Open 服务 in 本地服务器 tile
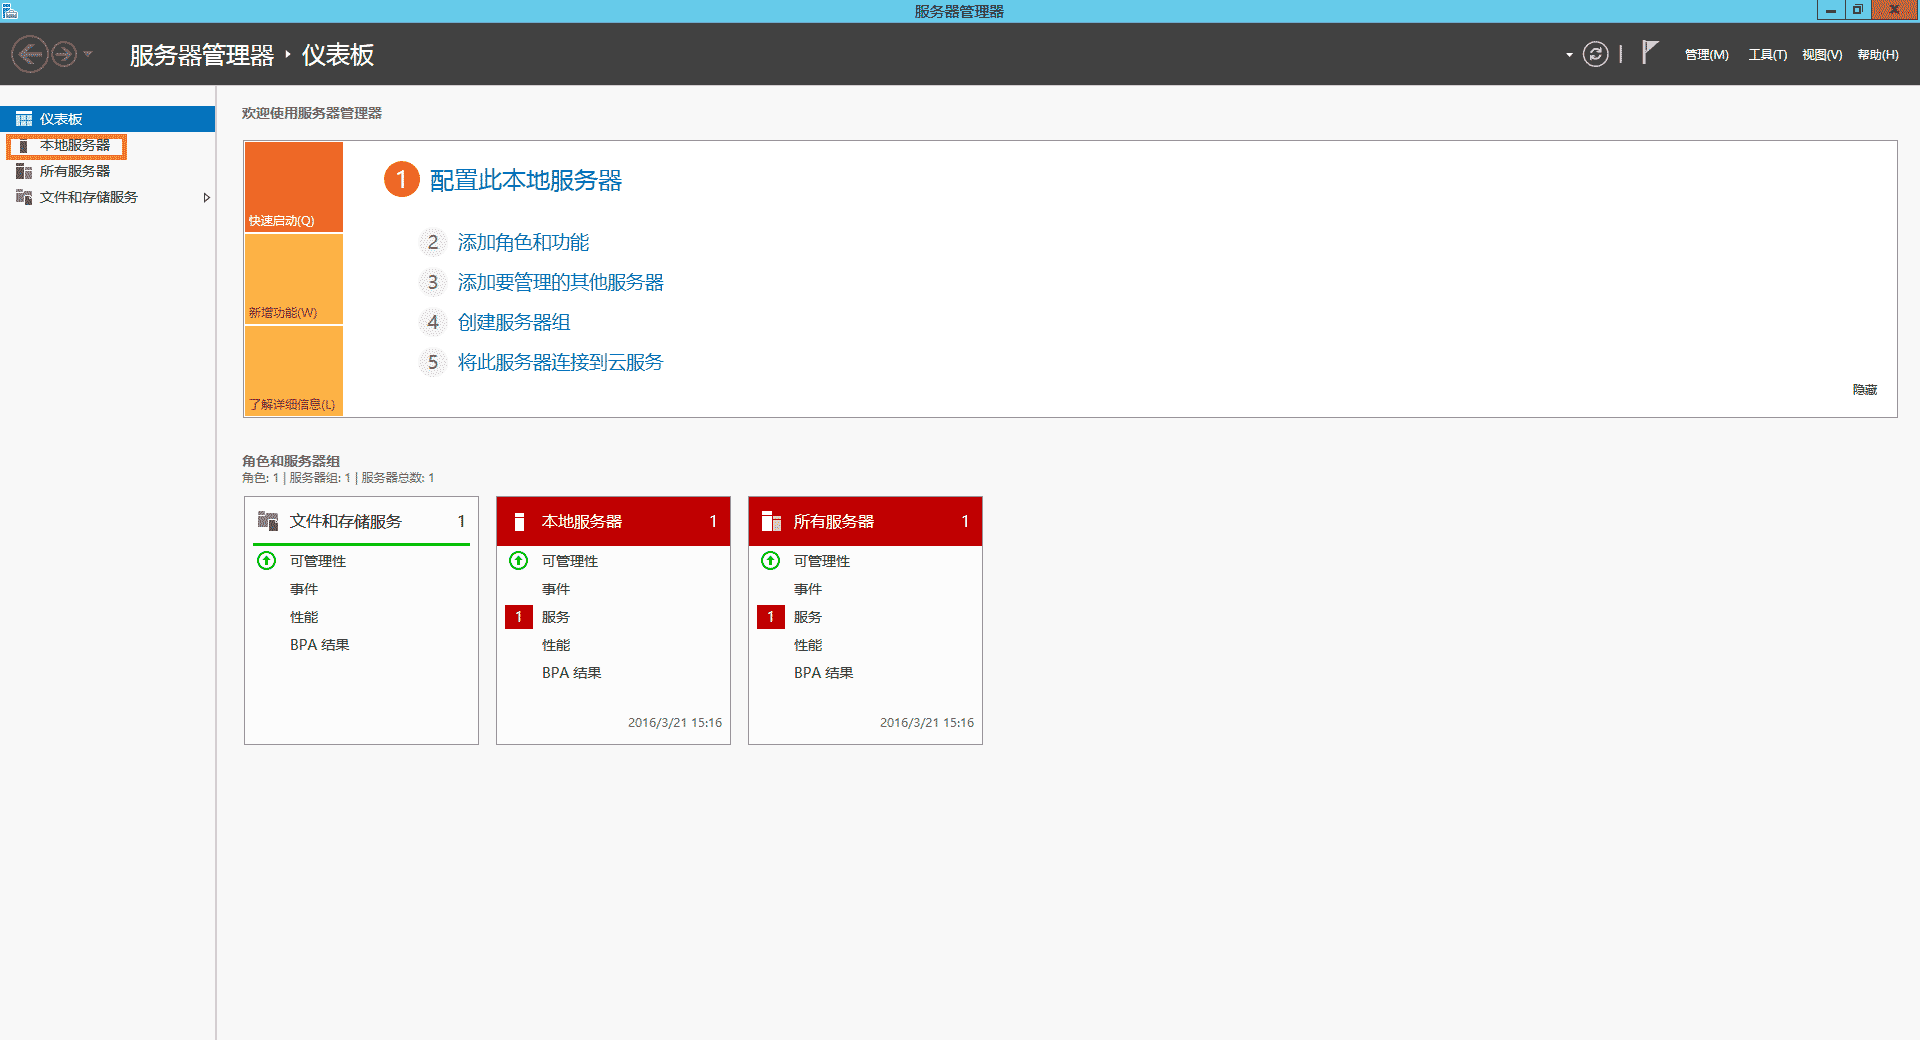The image size is (1920, 1040). pos(556,617)
